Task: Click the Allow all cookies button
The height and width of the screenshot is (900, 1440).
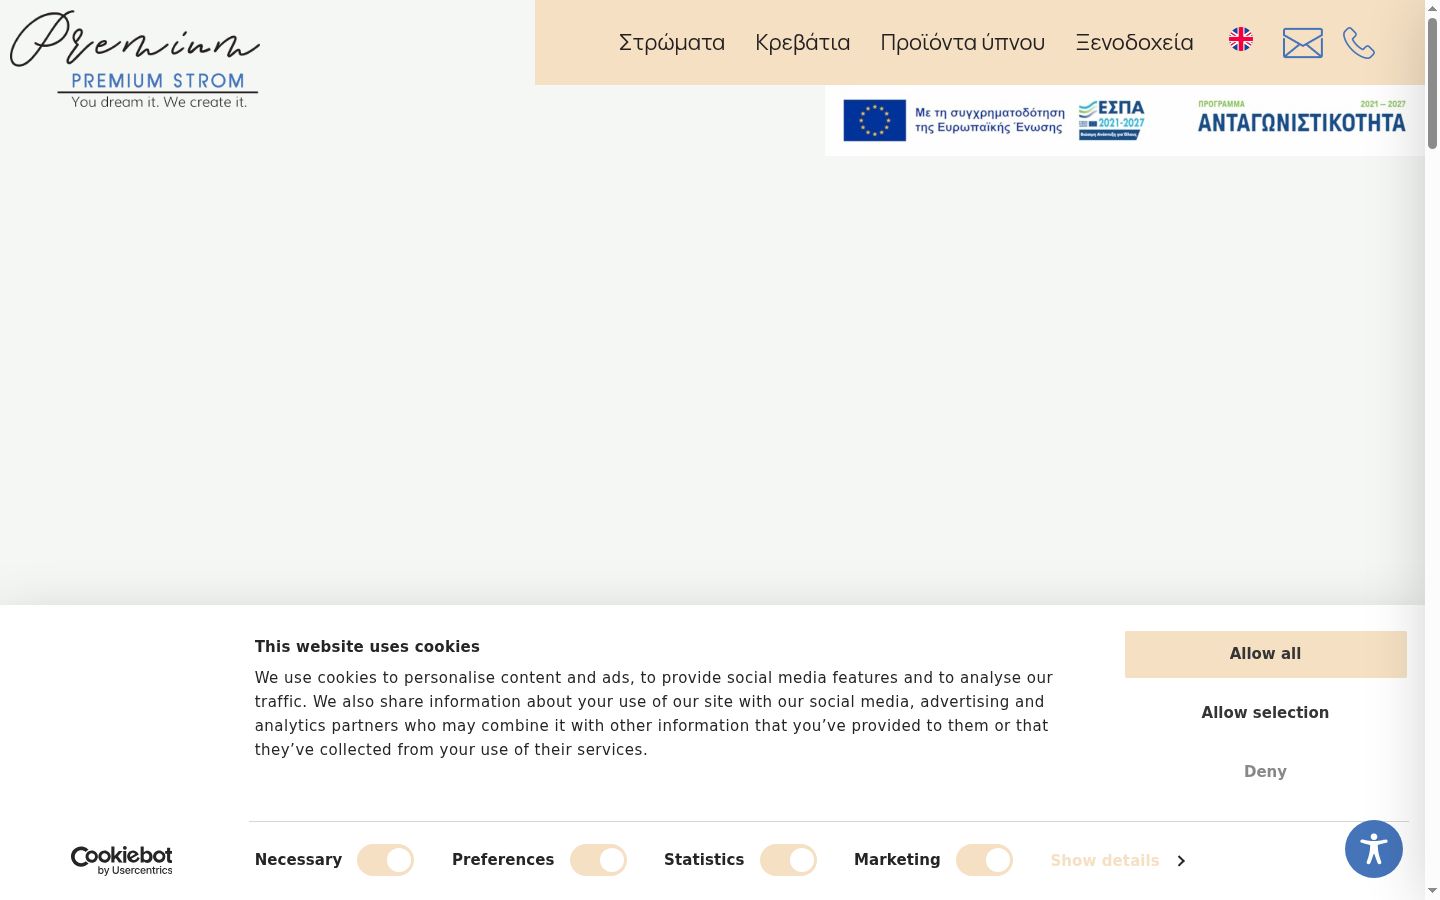Action: pos(1266,654)
